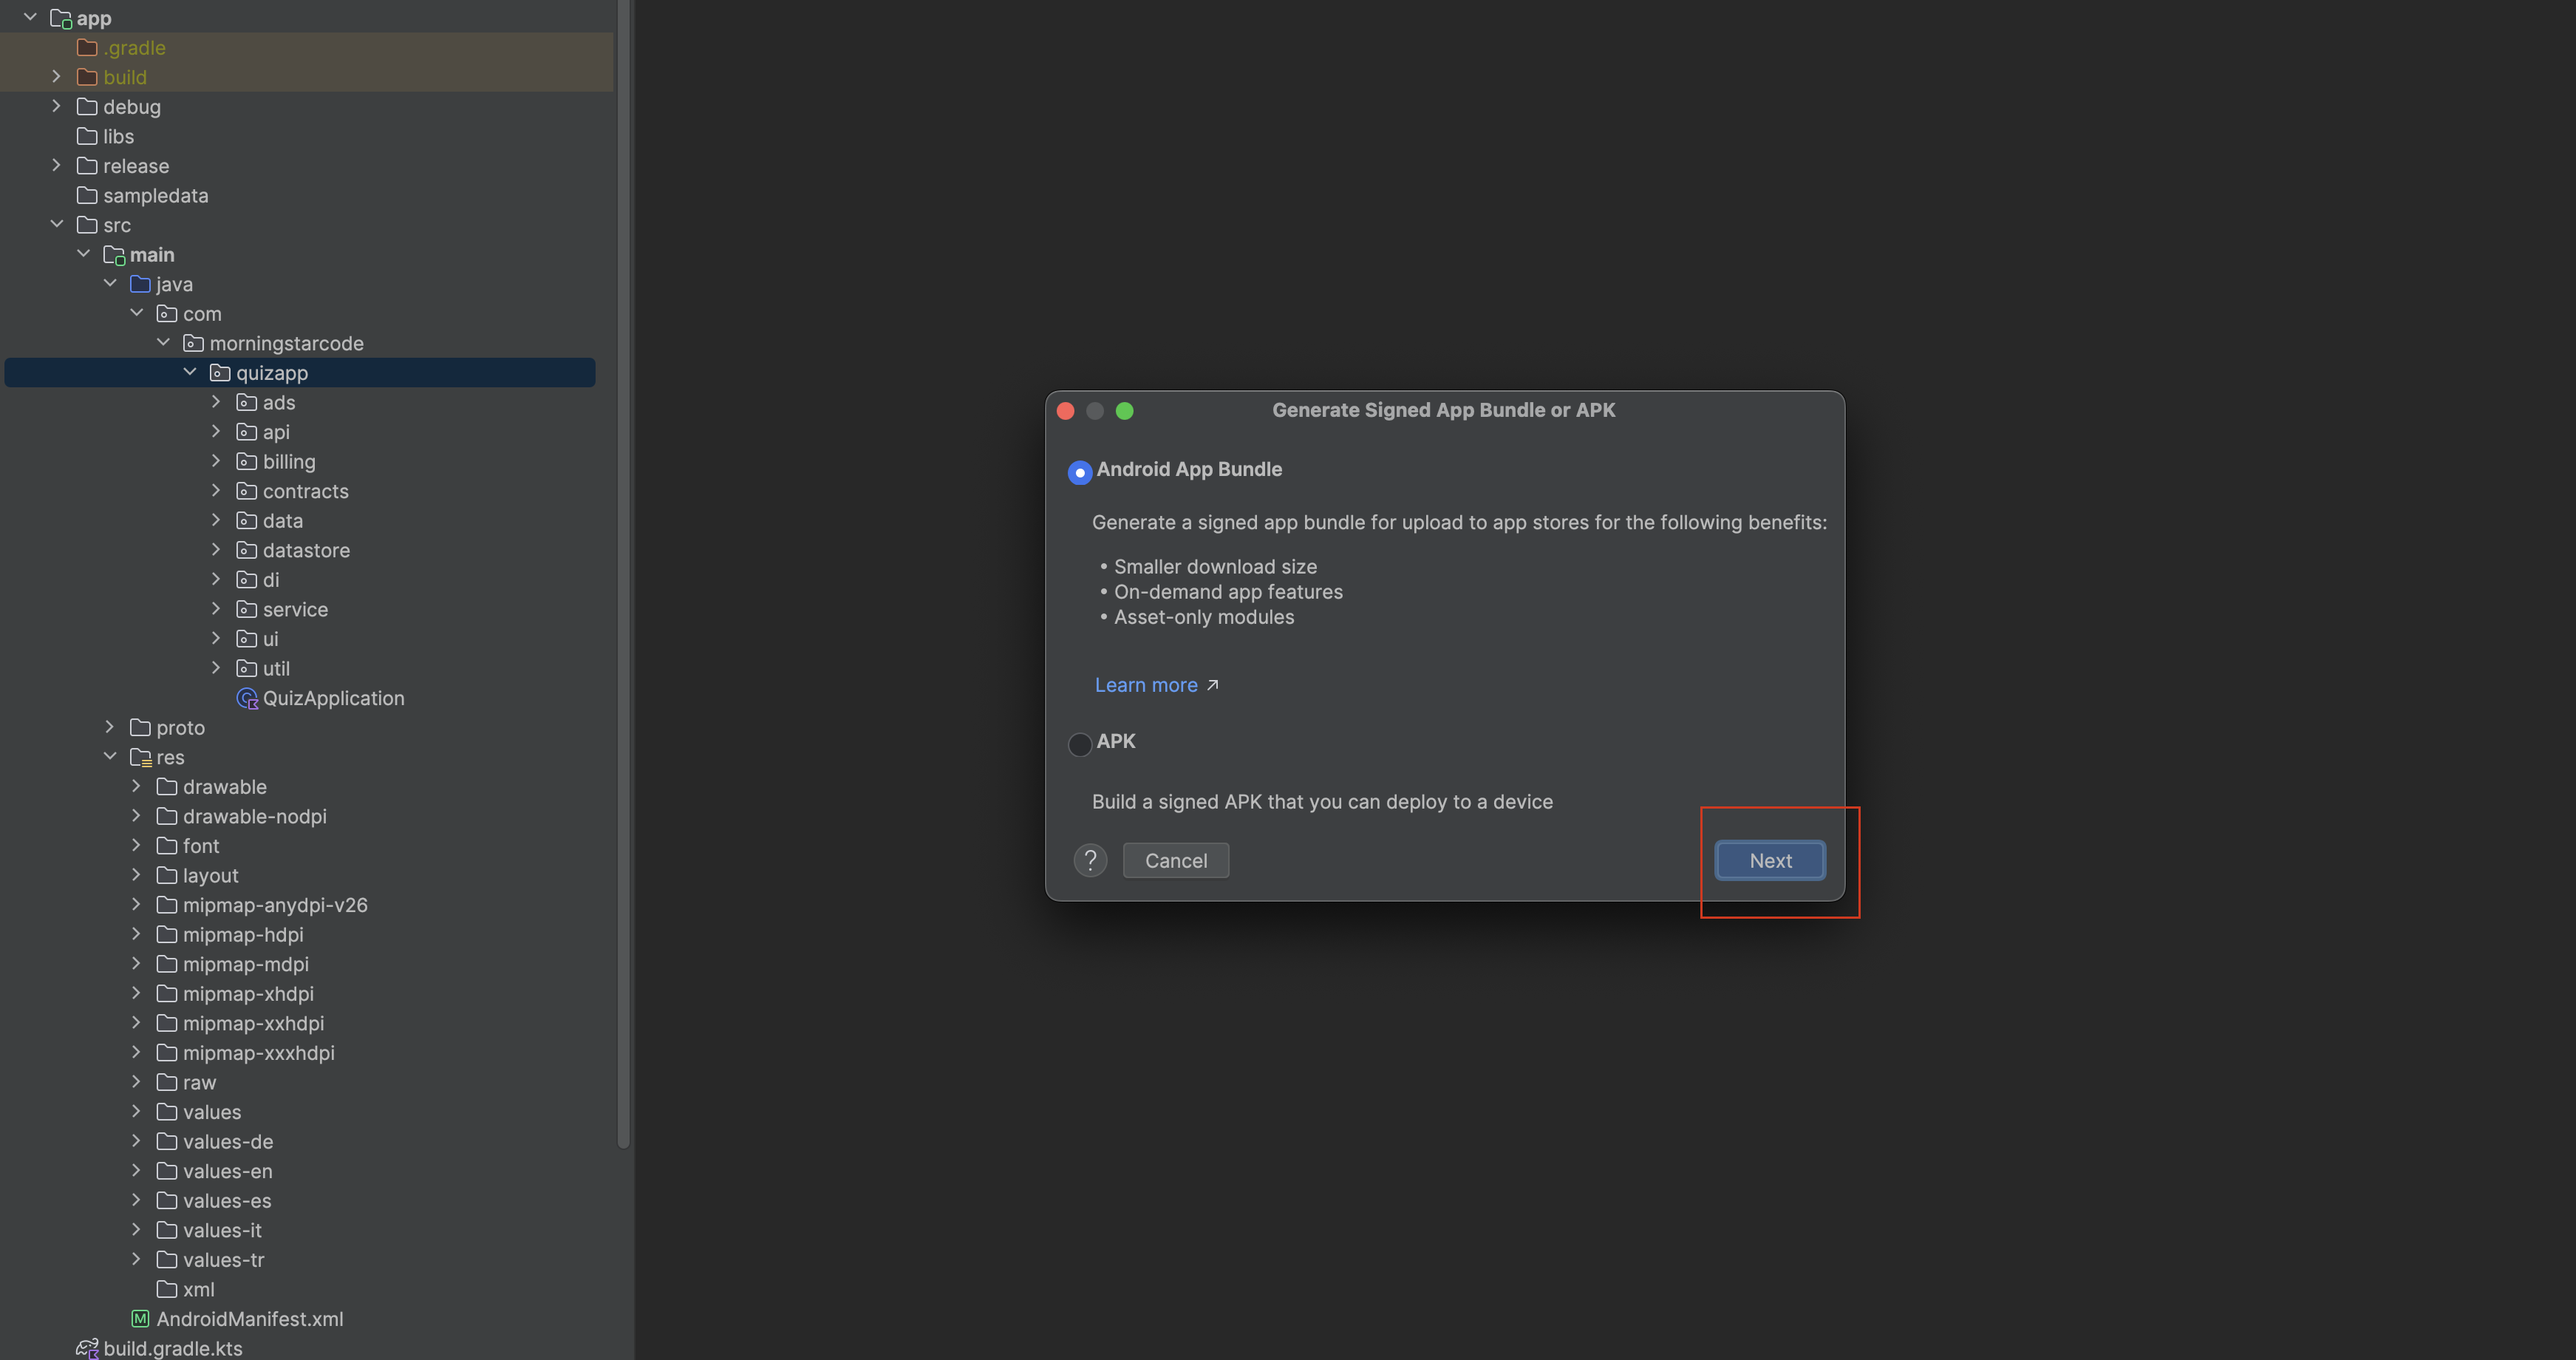Click the datastore package icon

pos(246,550)
